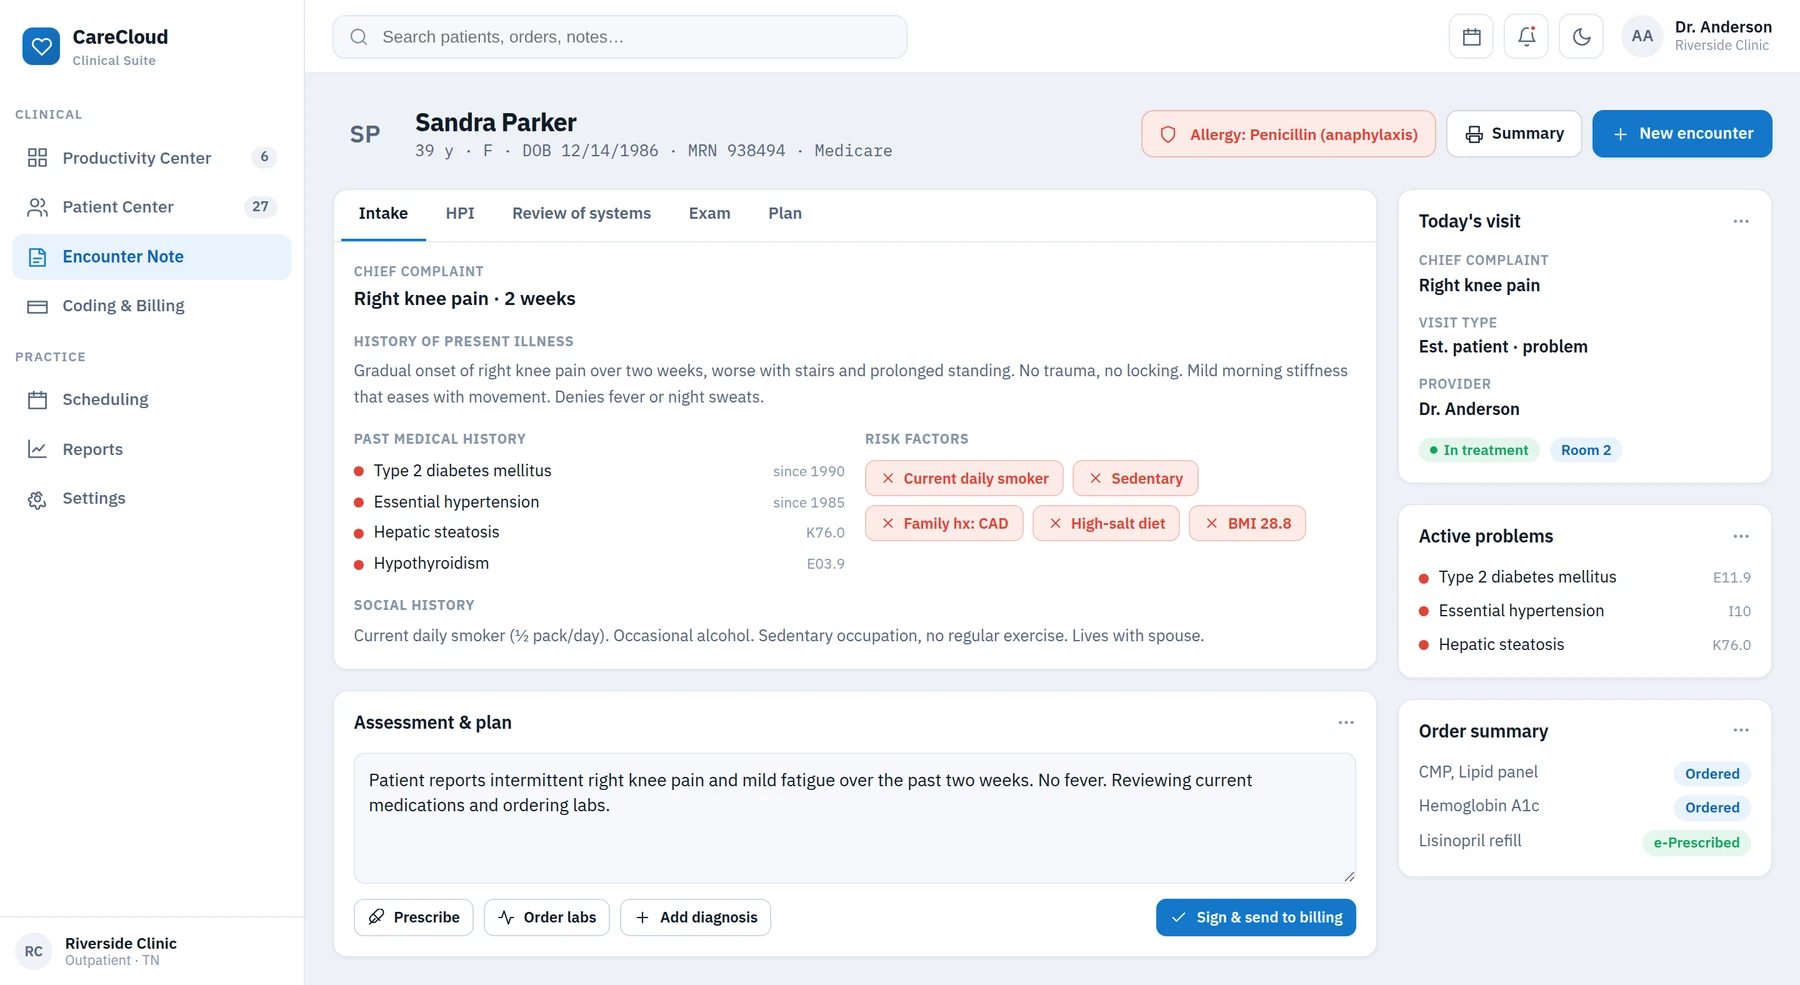
Task: Click Add diagnosis button
Action: coord(695,917)
